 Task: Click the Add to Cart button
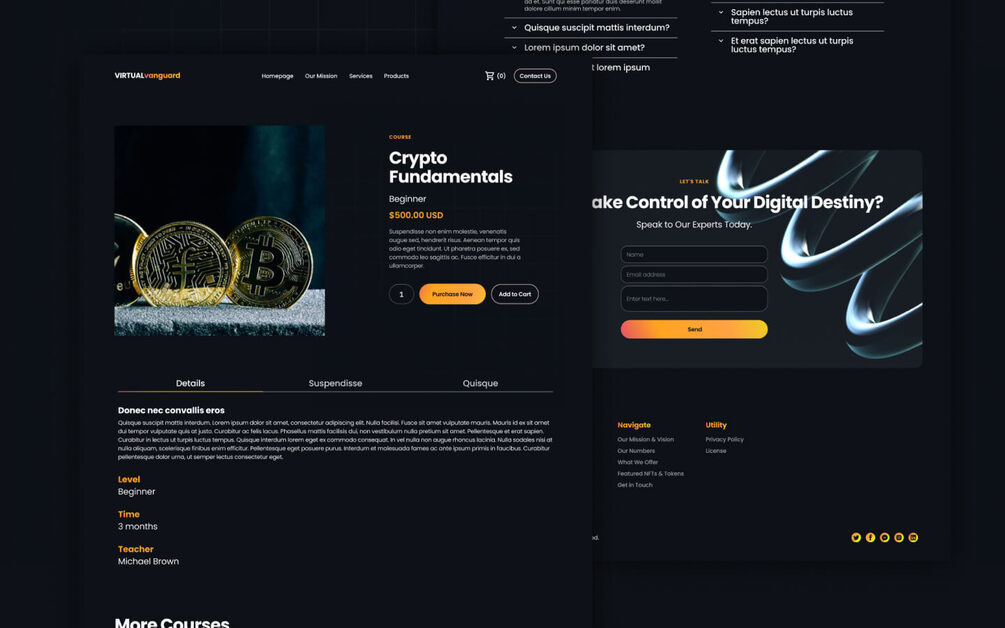point(515,294)
